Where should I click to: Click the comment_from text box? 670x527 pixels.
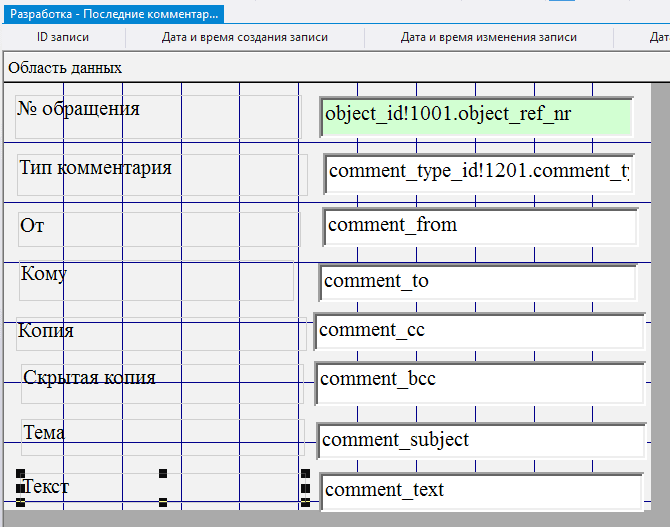click(x=480, y=226)
